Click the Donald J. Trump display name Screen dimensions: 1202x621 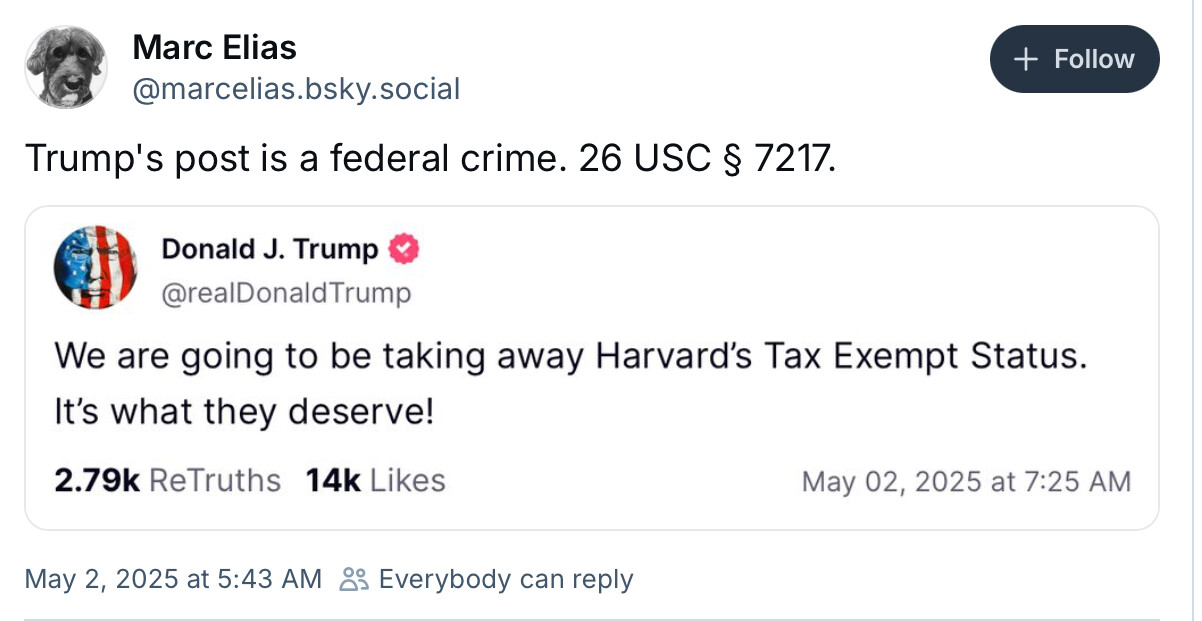270,249
